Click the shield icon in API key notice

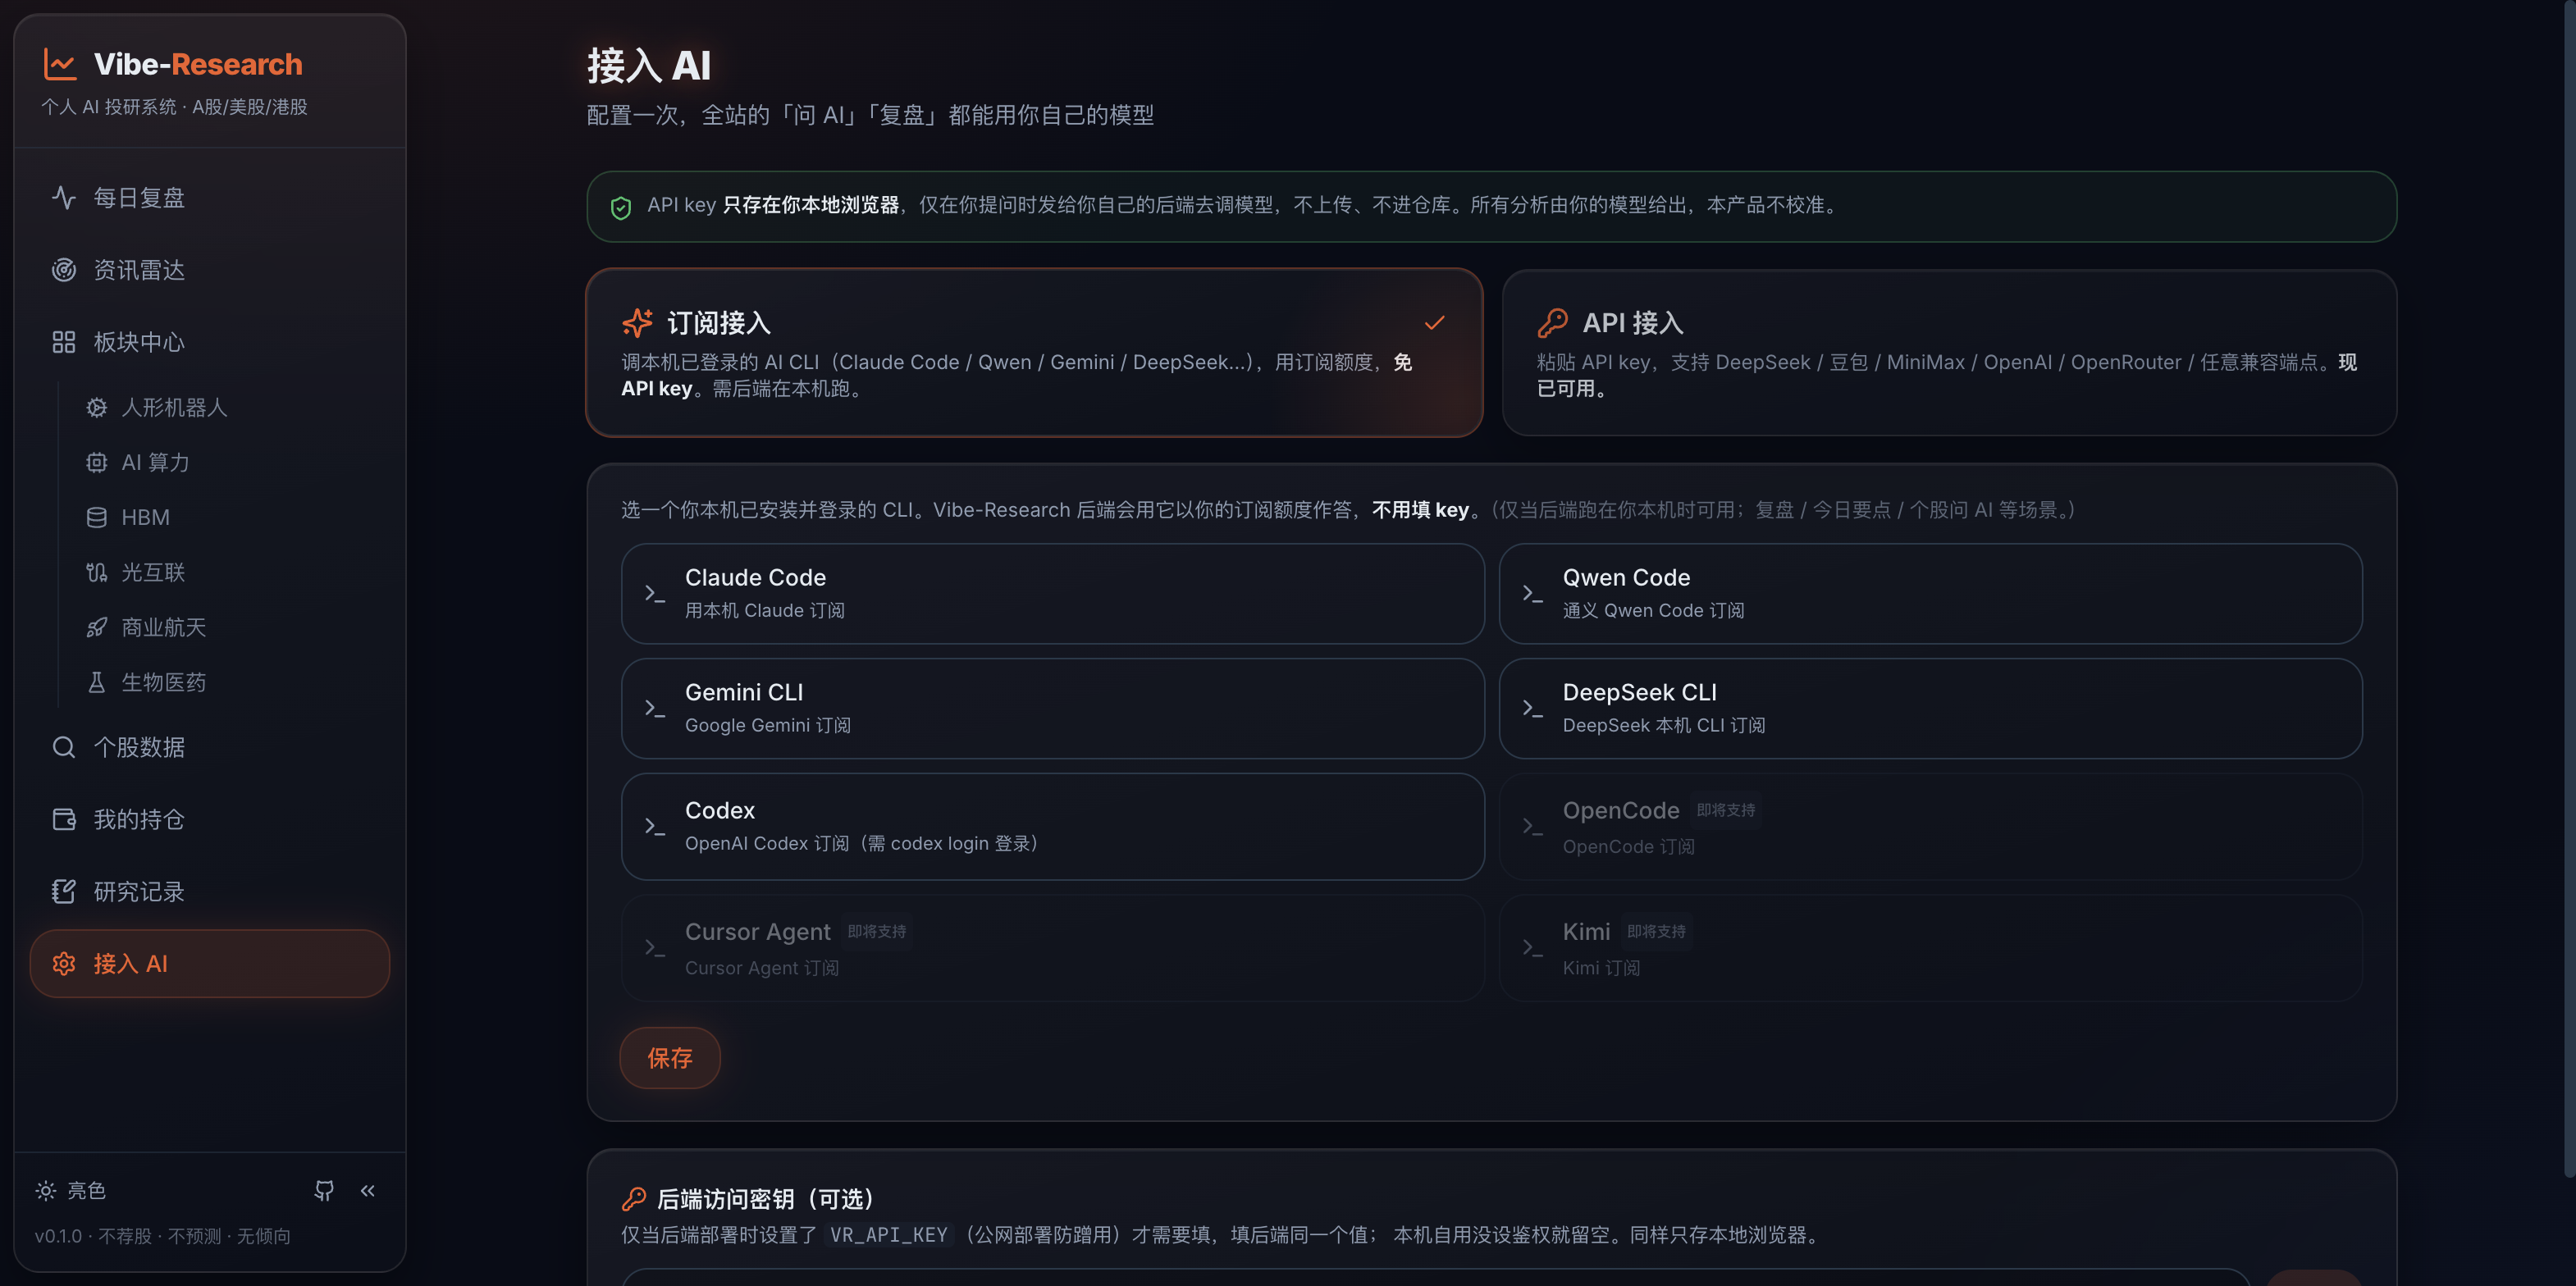(x=621, y=208)
